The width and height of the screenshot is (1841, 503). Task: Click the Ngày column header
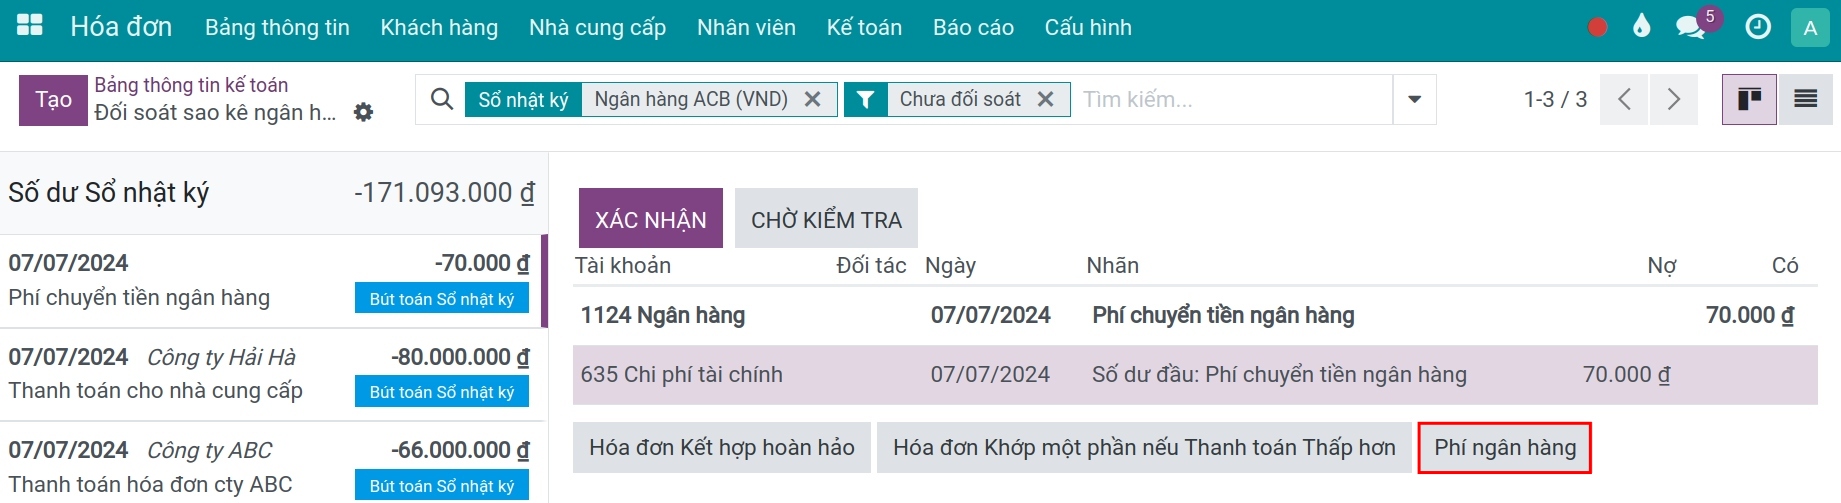pos(950,265)
